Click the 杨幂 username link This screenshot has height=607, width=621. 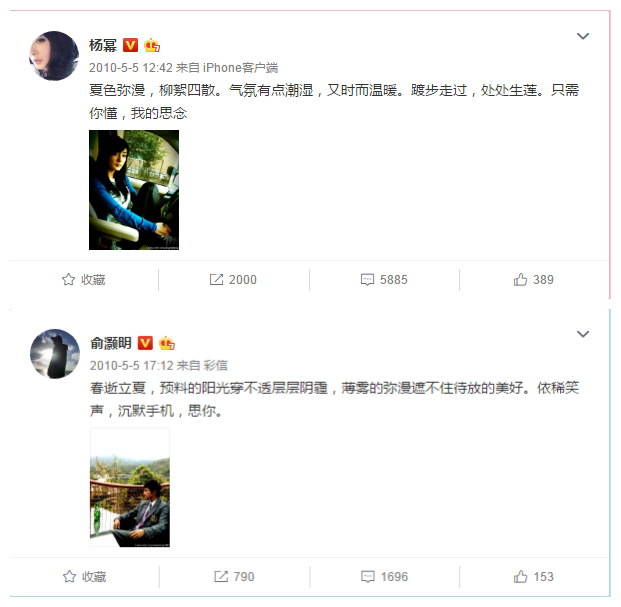(x=103, y=45)
